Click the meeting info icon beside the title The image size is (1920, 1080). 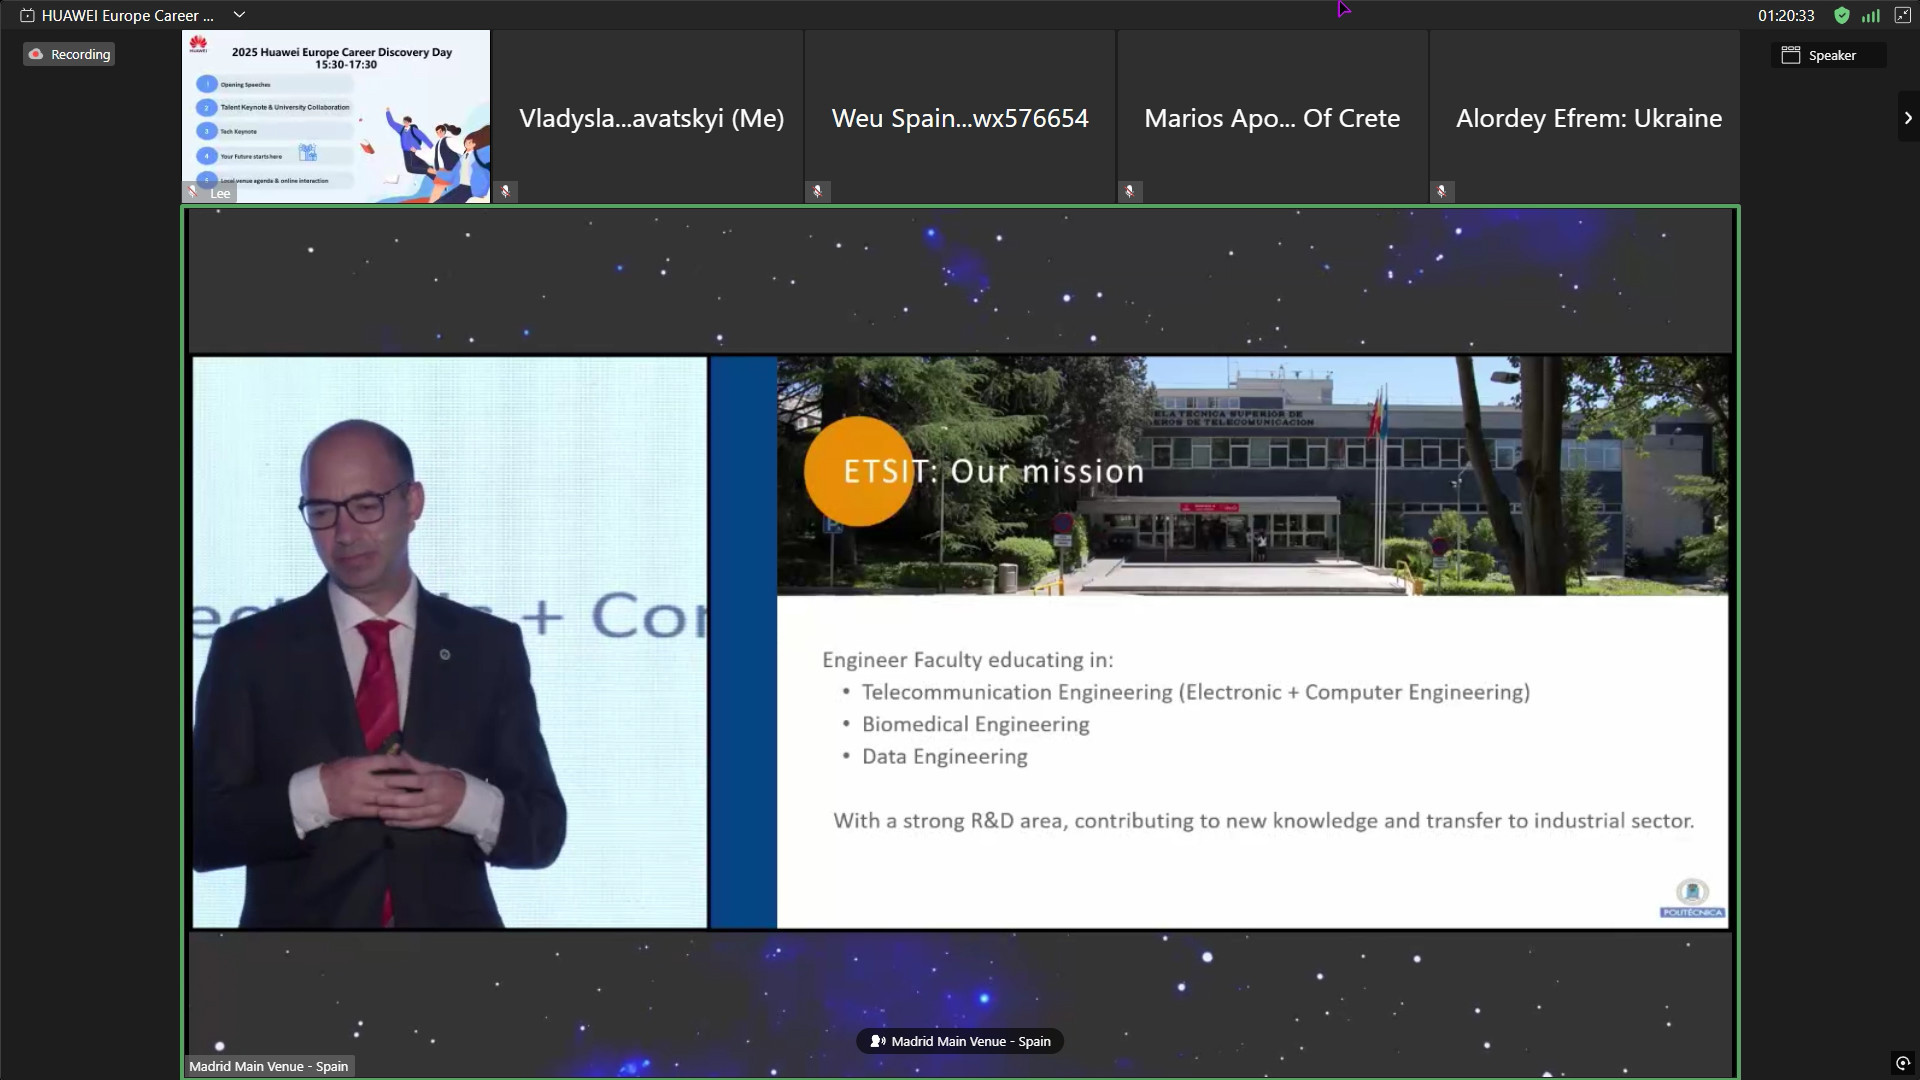coord(27,15)
